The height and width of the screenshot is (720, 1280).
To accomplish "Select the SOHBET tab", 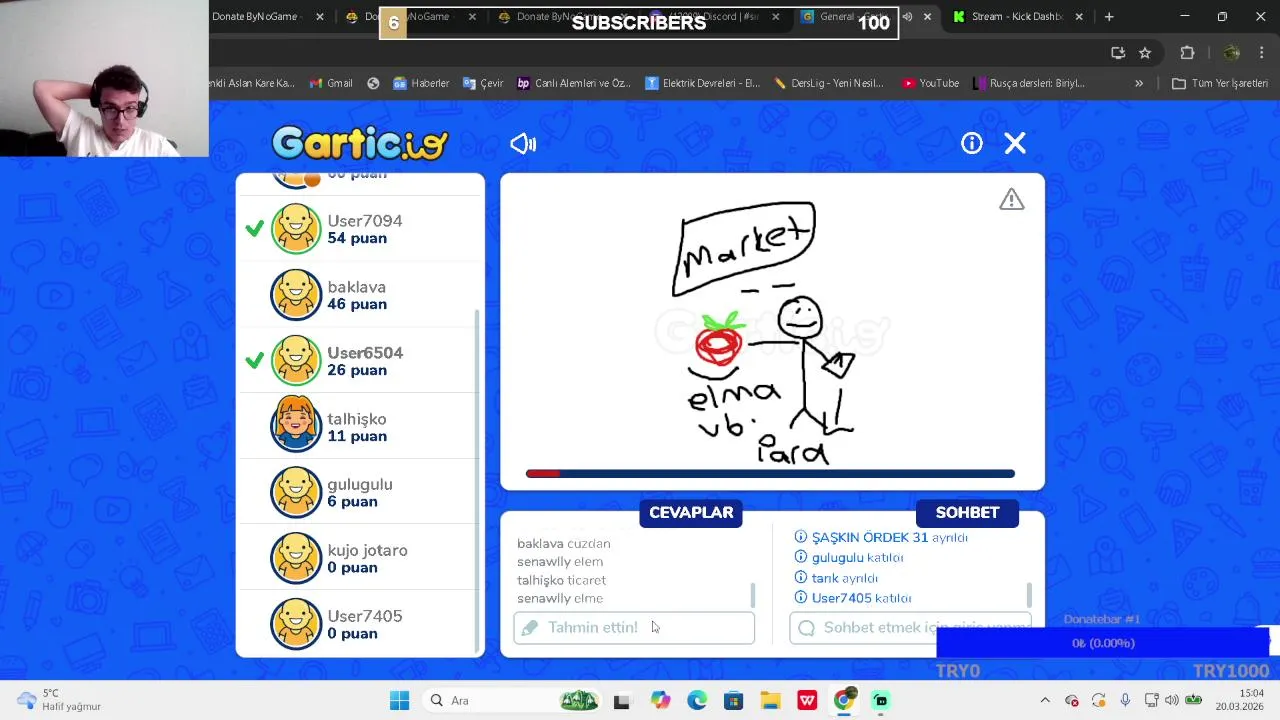I will (967, 512).
